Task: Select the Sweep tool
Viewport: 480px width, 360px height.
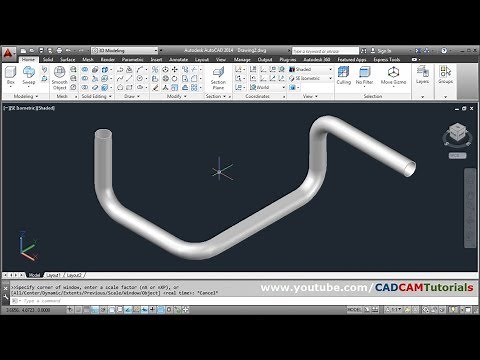Action: point(29,76)
